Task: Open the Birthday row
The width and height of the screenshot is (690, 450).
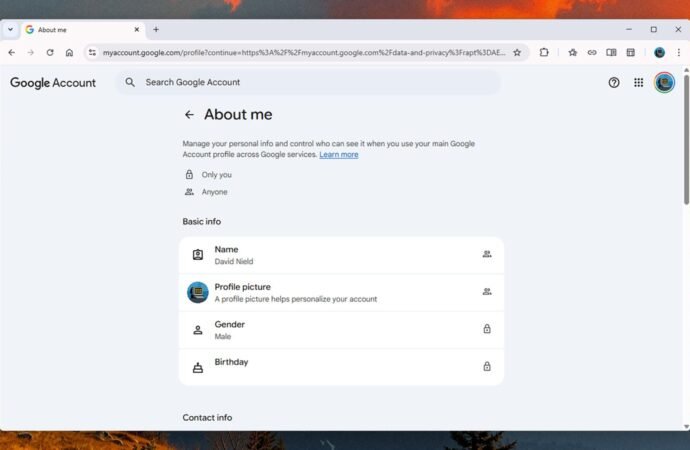Action: (341, 367)
